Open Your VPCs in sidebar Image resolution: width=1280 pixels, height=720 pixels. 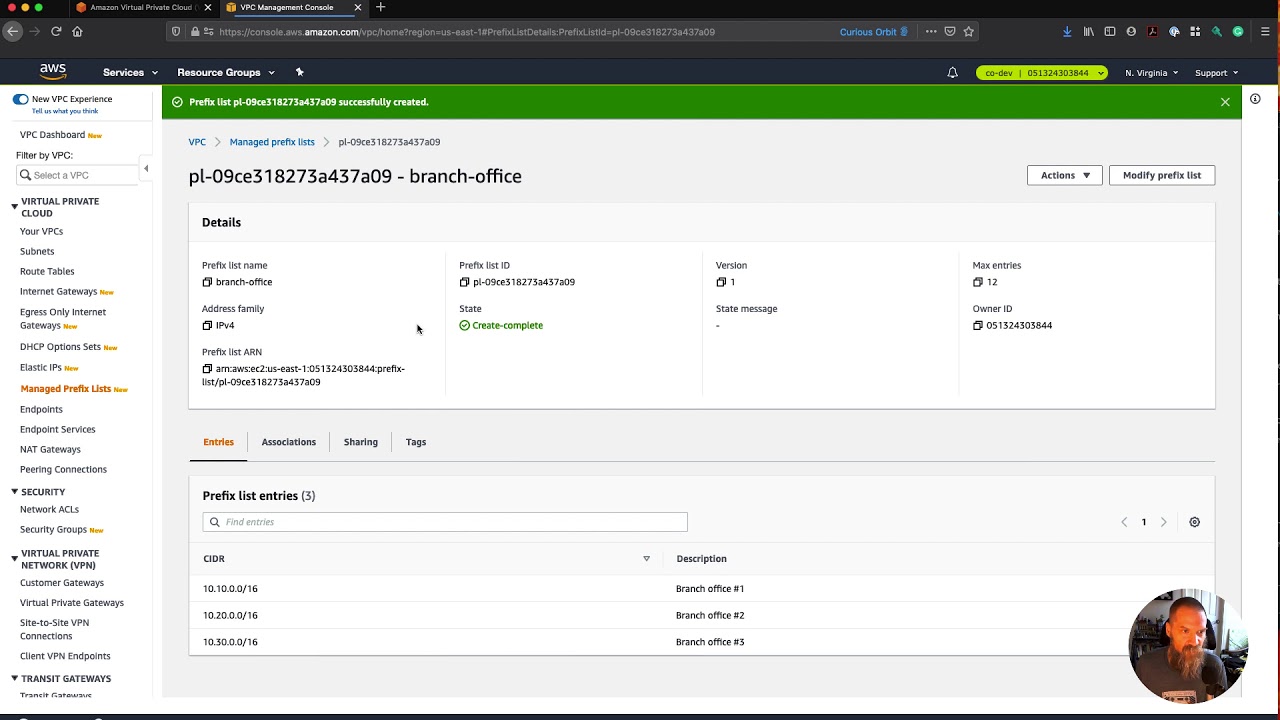coord(41,231)
